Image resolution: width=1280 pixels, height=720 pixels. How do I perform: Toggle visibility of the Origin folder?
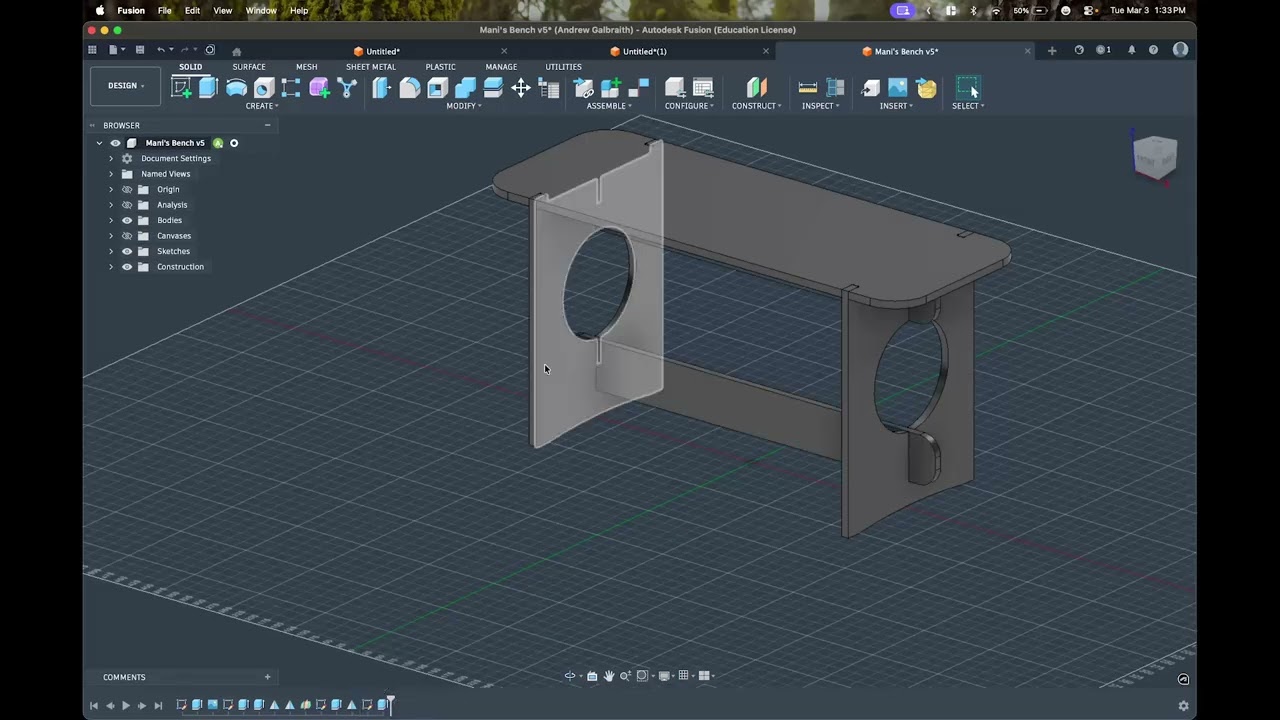click(127, 189)
